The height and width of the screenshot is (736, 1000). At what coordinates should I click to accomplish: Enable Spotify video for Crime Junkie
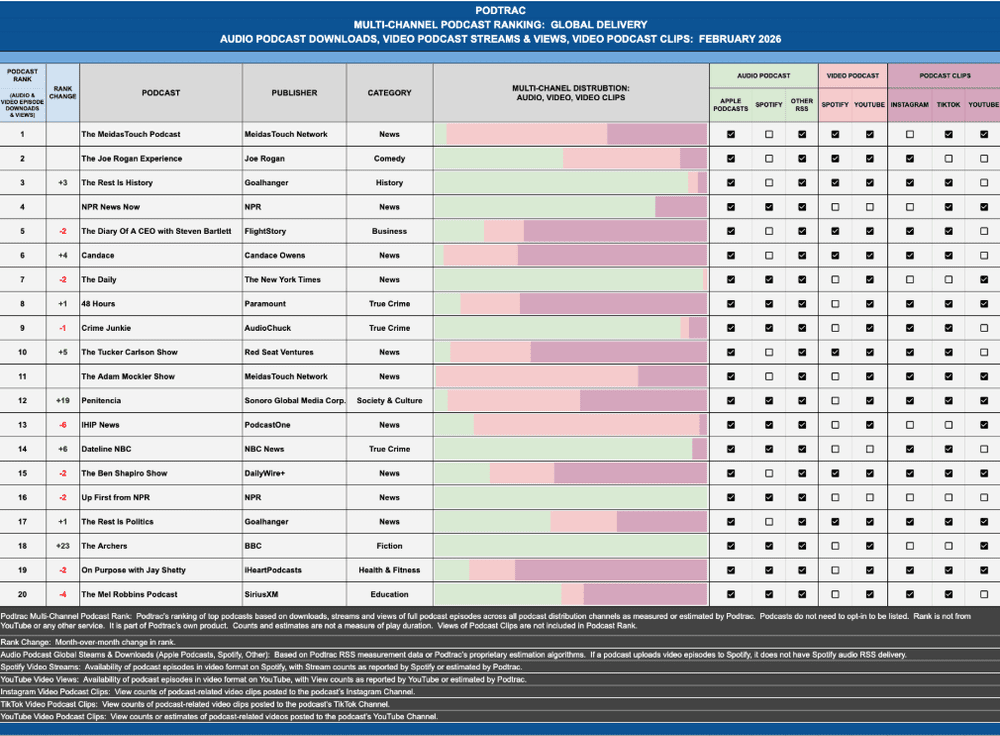(835, 327)
